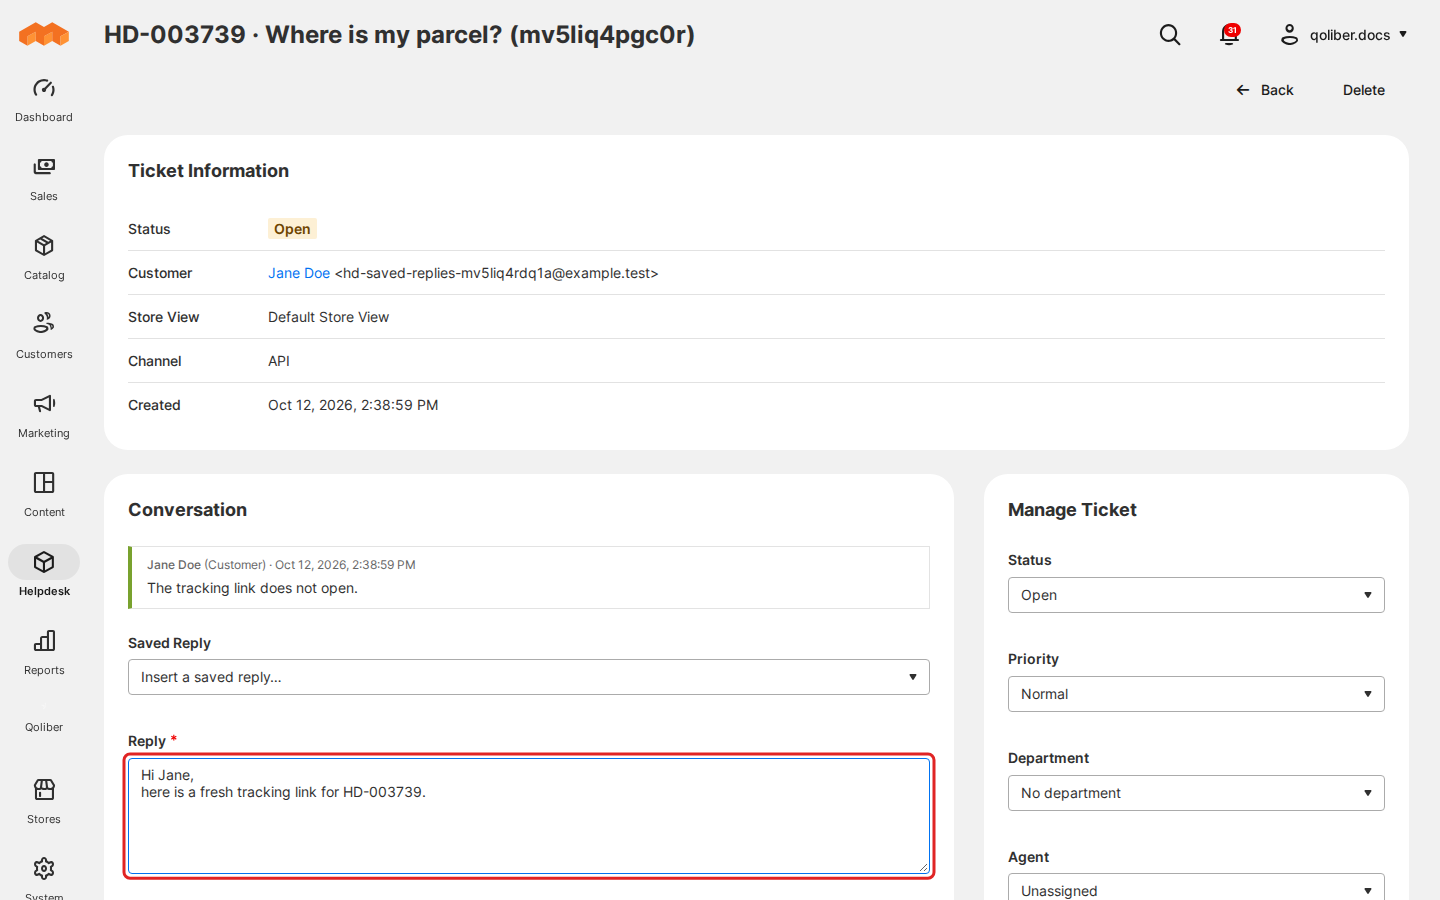1440x900 pixels.
Task: Open the Catalog sidebar menu
Action: coord(44,258)
